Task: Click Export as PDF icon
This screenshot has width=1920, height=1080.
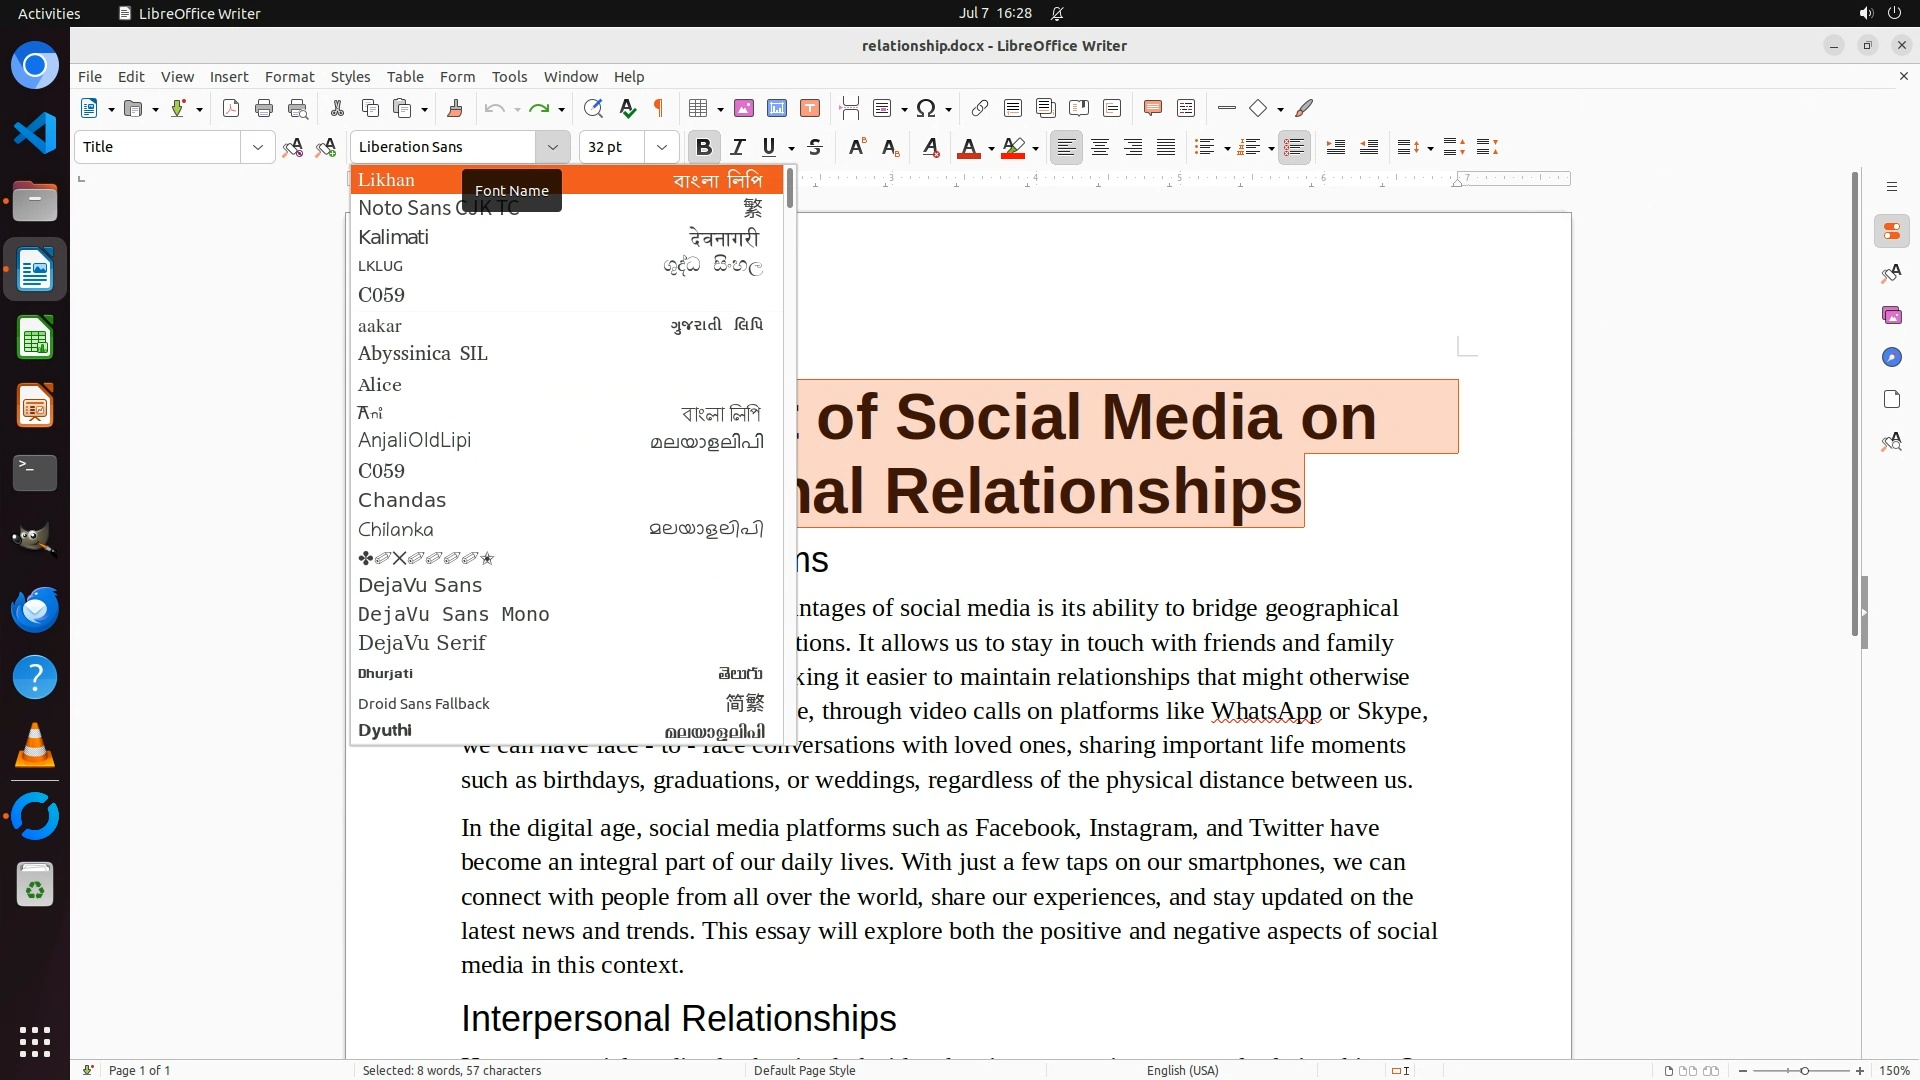Action: [x=231, y=108]
